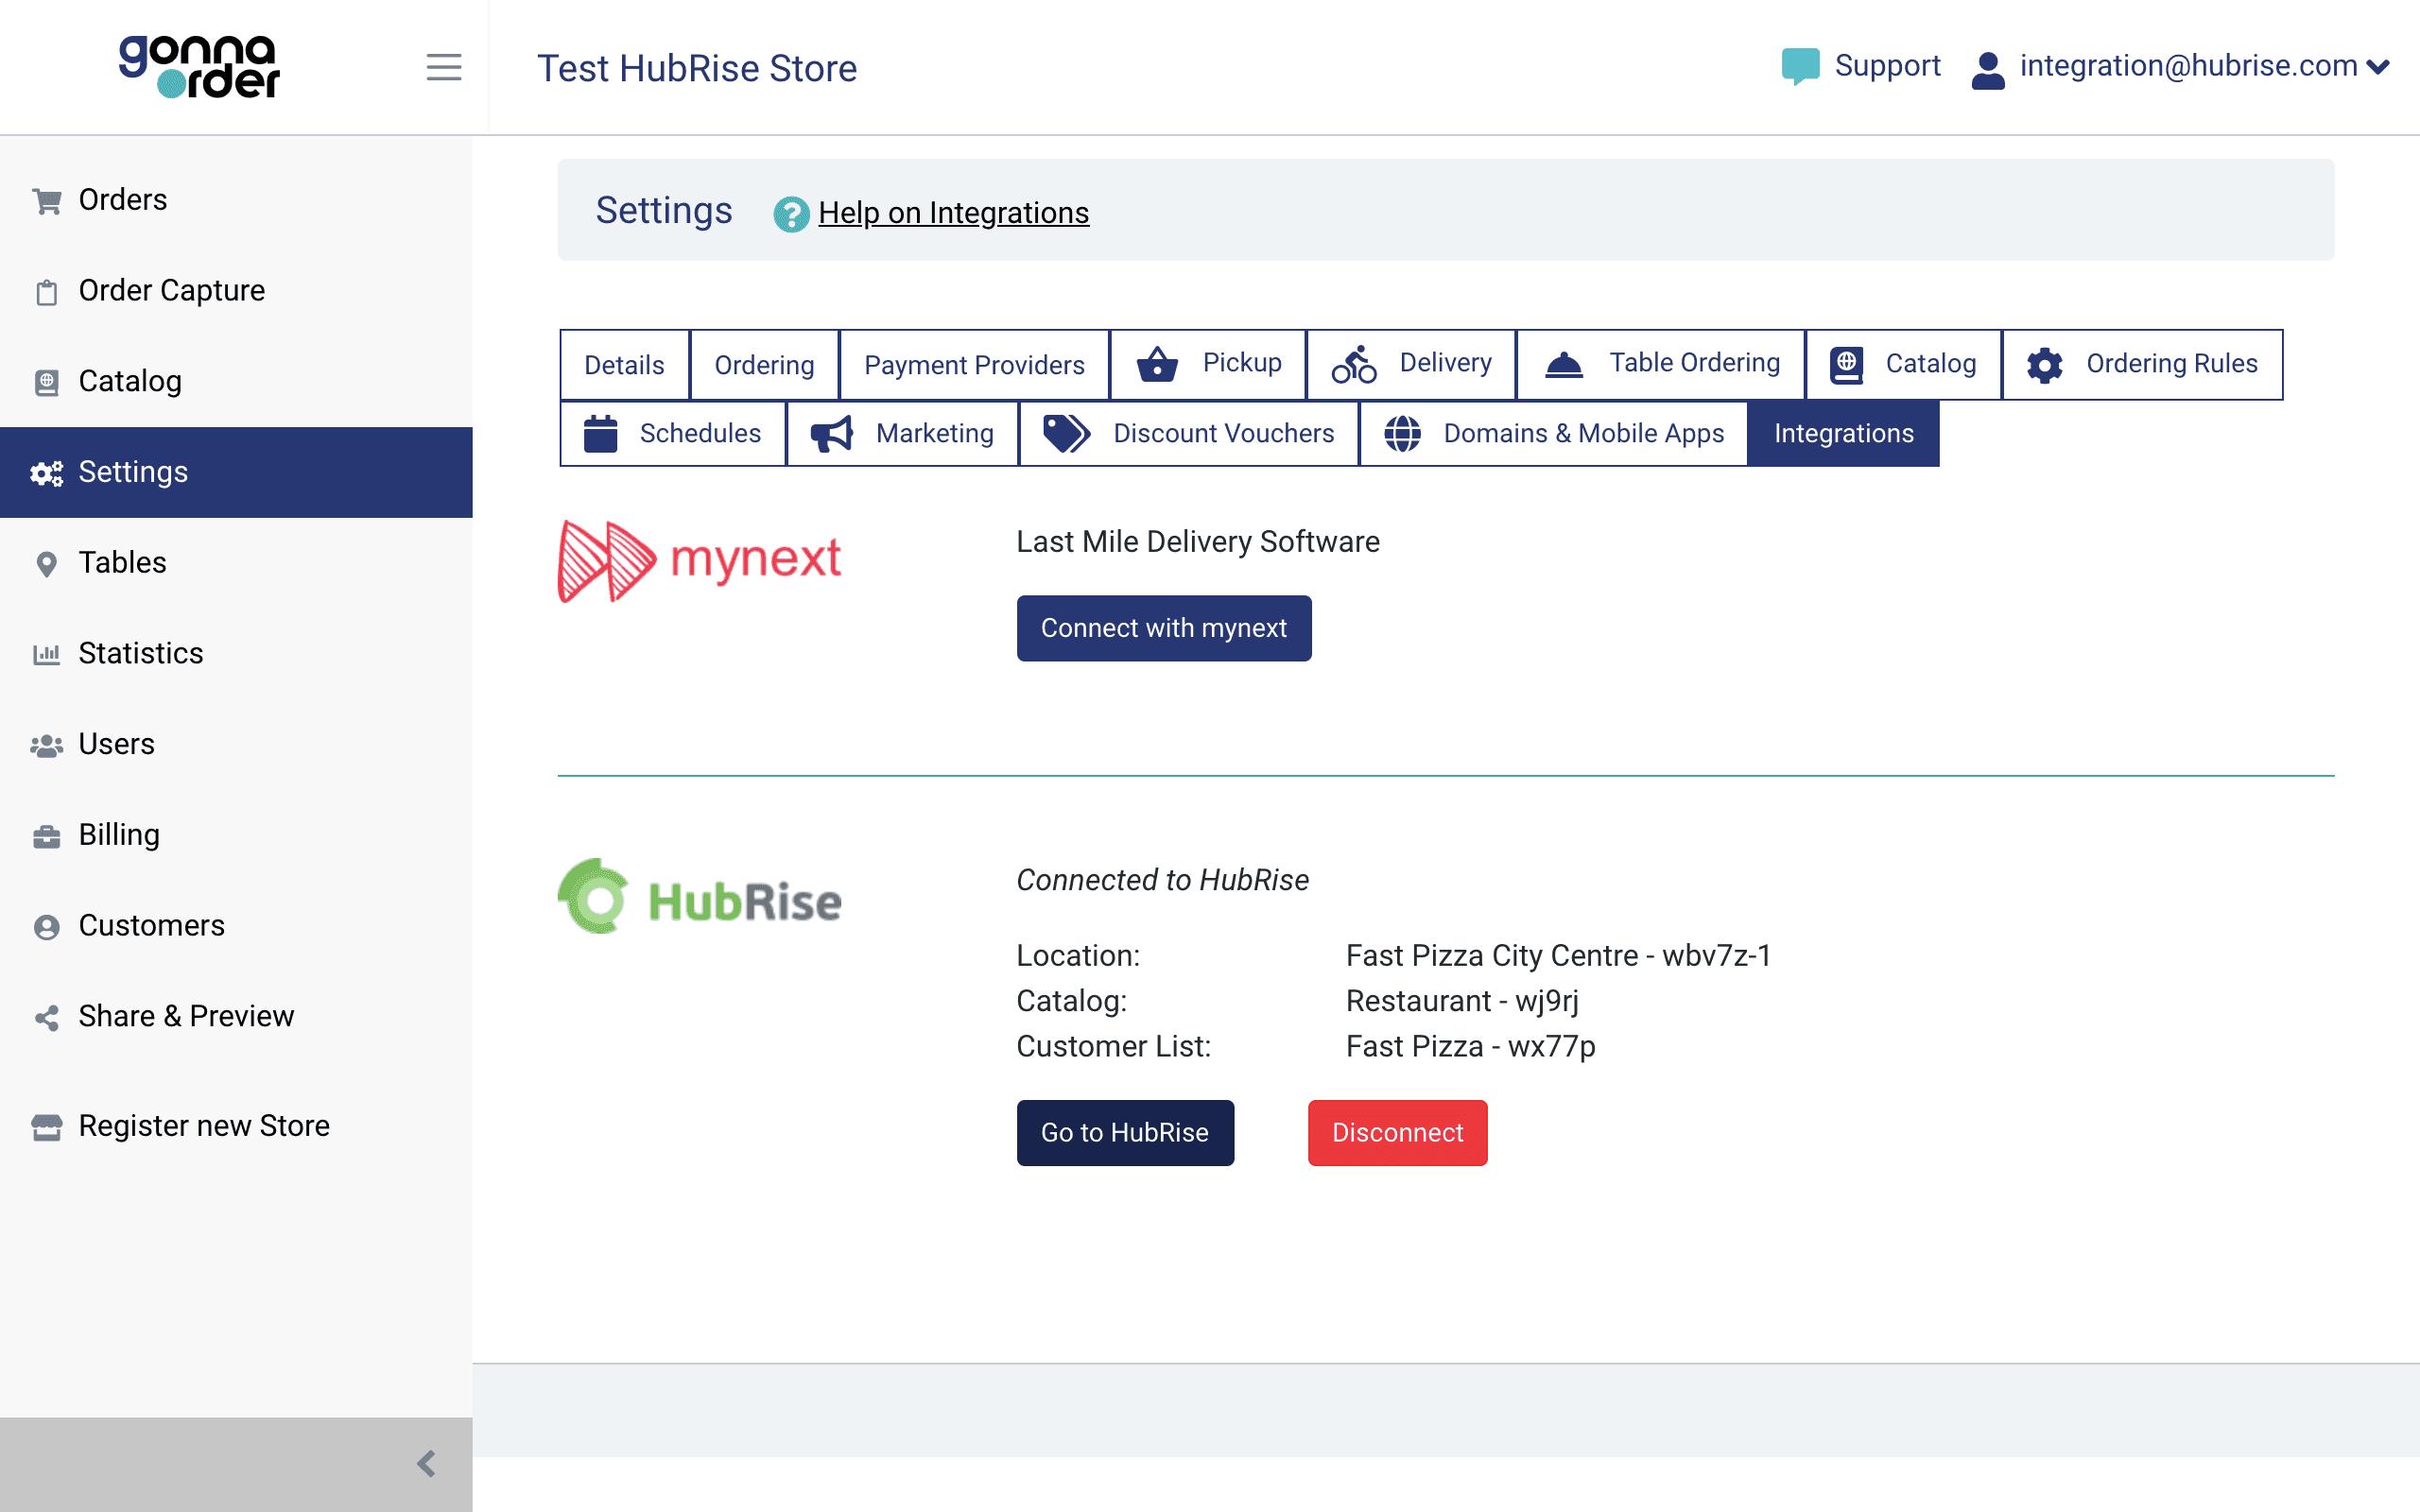Image resolution: width=2420 pixels, height=1512 pixels.
Task: Open the Help on Integrations link
Action: pos(953,212)
